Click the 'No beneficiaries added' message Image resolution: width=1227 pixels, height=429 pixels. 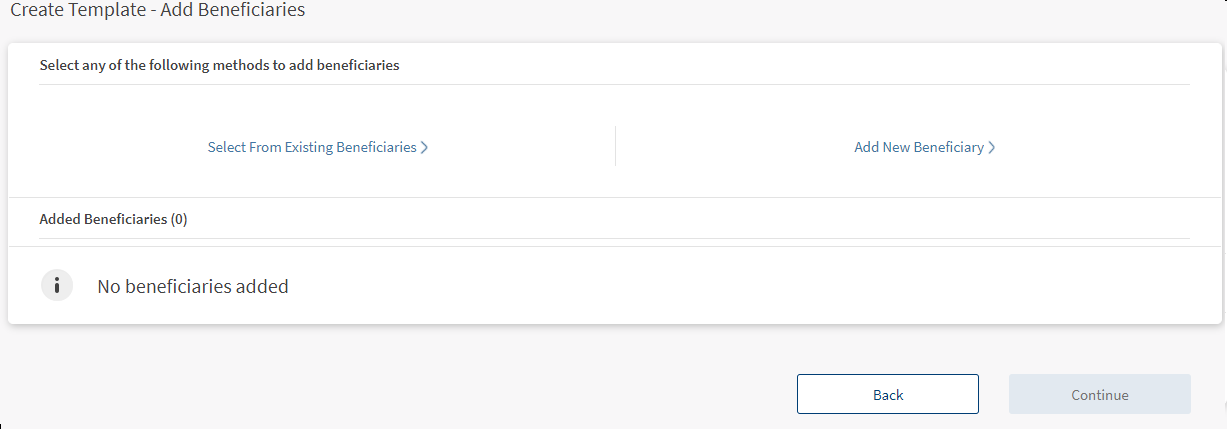[192, 286]
